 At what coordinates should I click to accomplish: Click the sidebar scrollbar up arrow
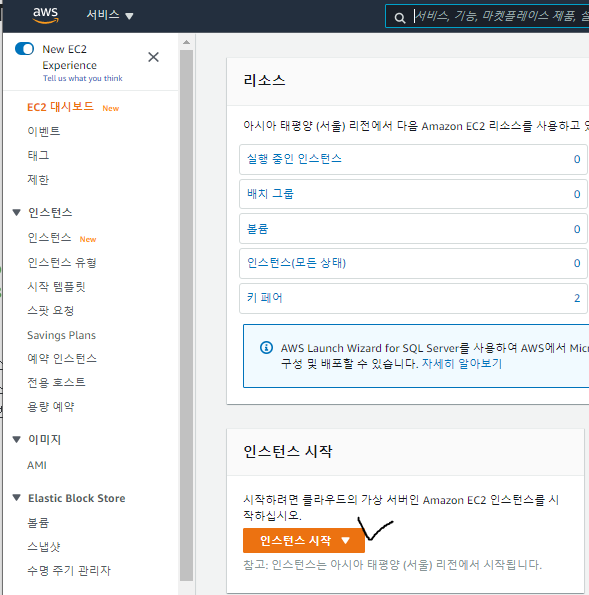[186, 42]
